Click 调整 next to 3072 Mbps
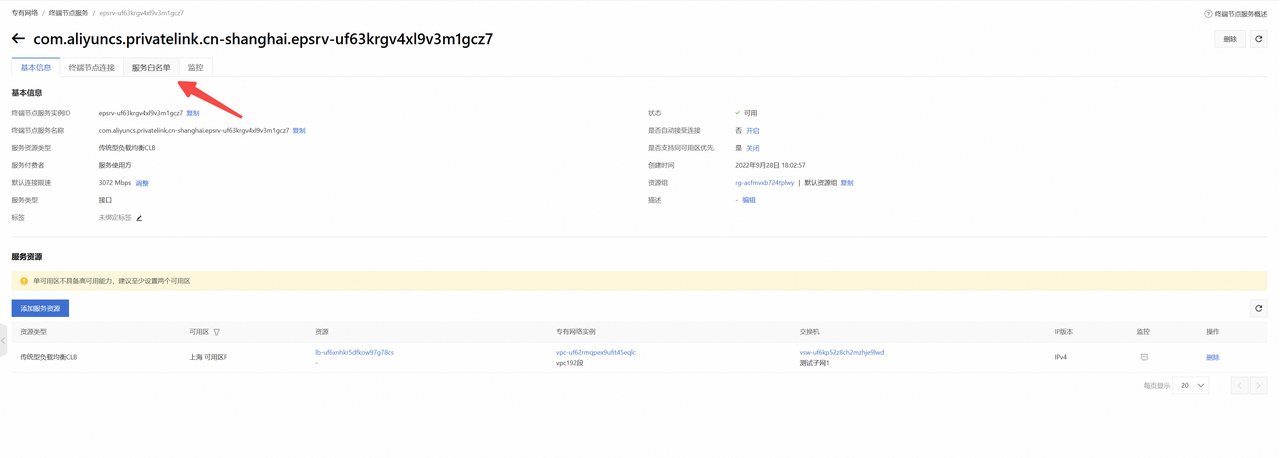 tap(142, 183)
